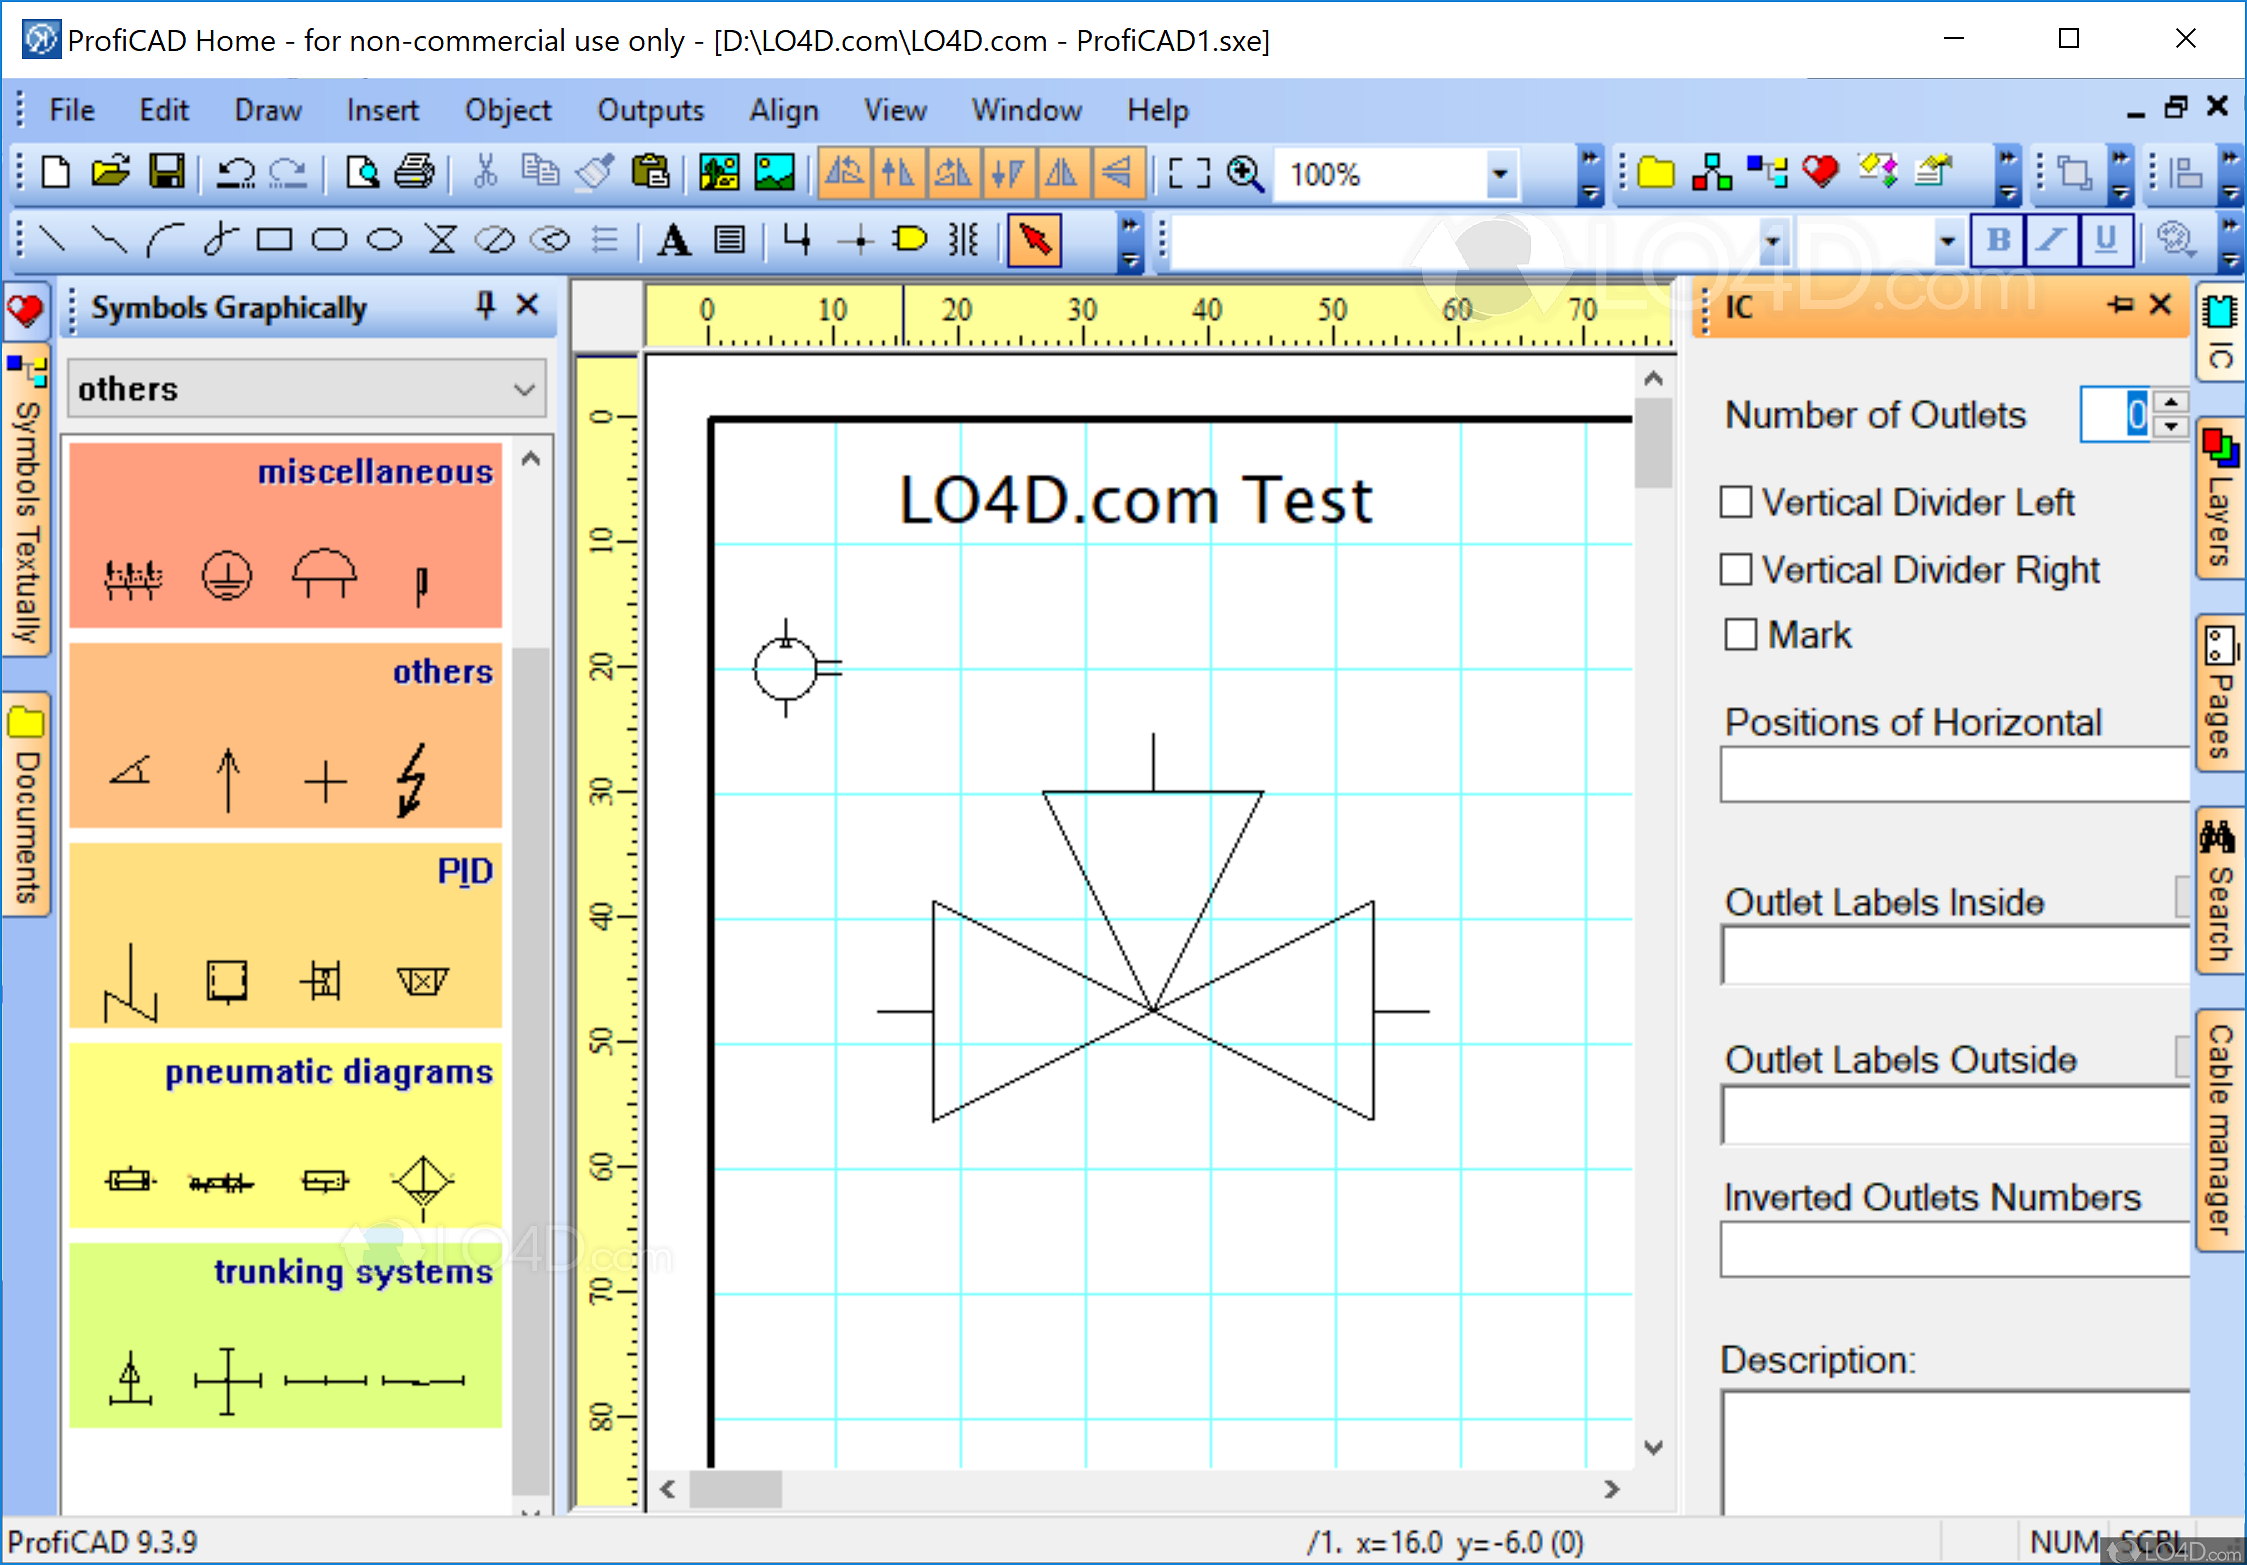
Task: Expand the font selection combo box
Action: [x=1773, y=240]
